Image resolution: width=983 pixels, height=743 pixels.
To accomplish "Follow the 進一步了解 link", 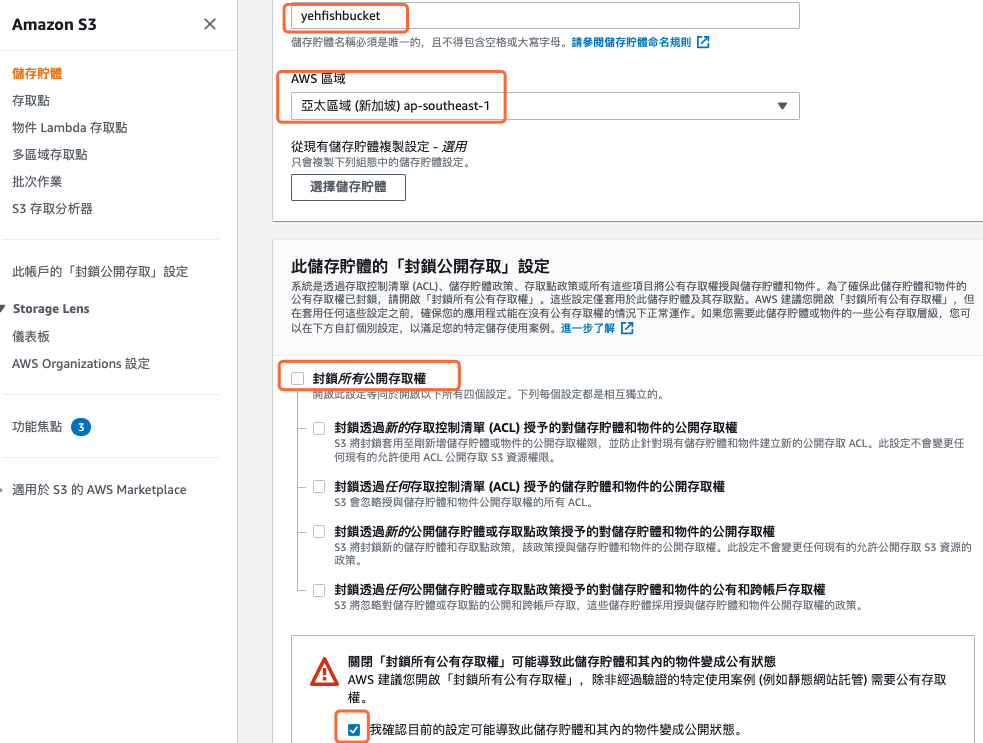I will tap(587, 328).
